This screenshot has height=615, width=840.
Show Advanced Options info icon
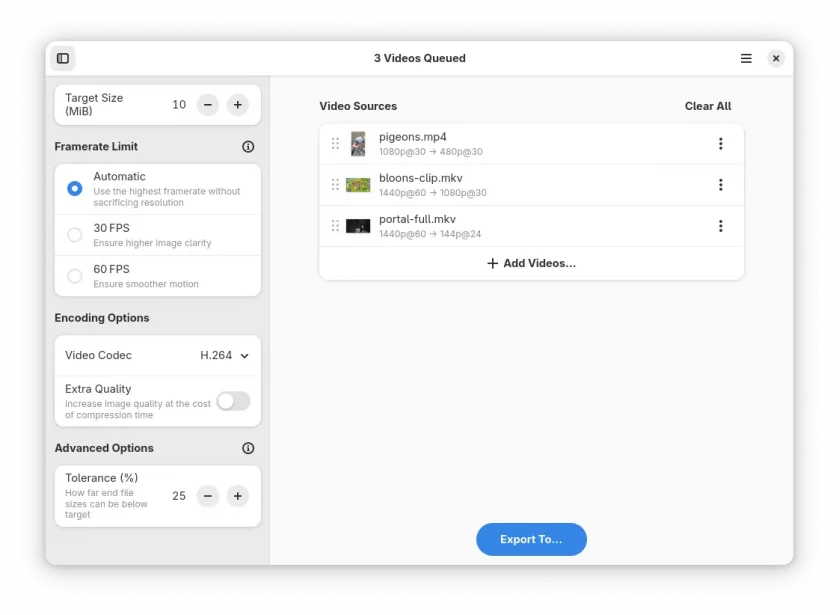tap(248, 448)
